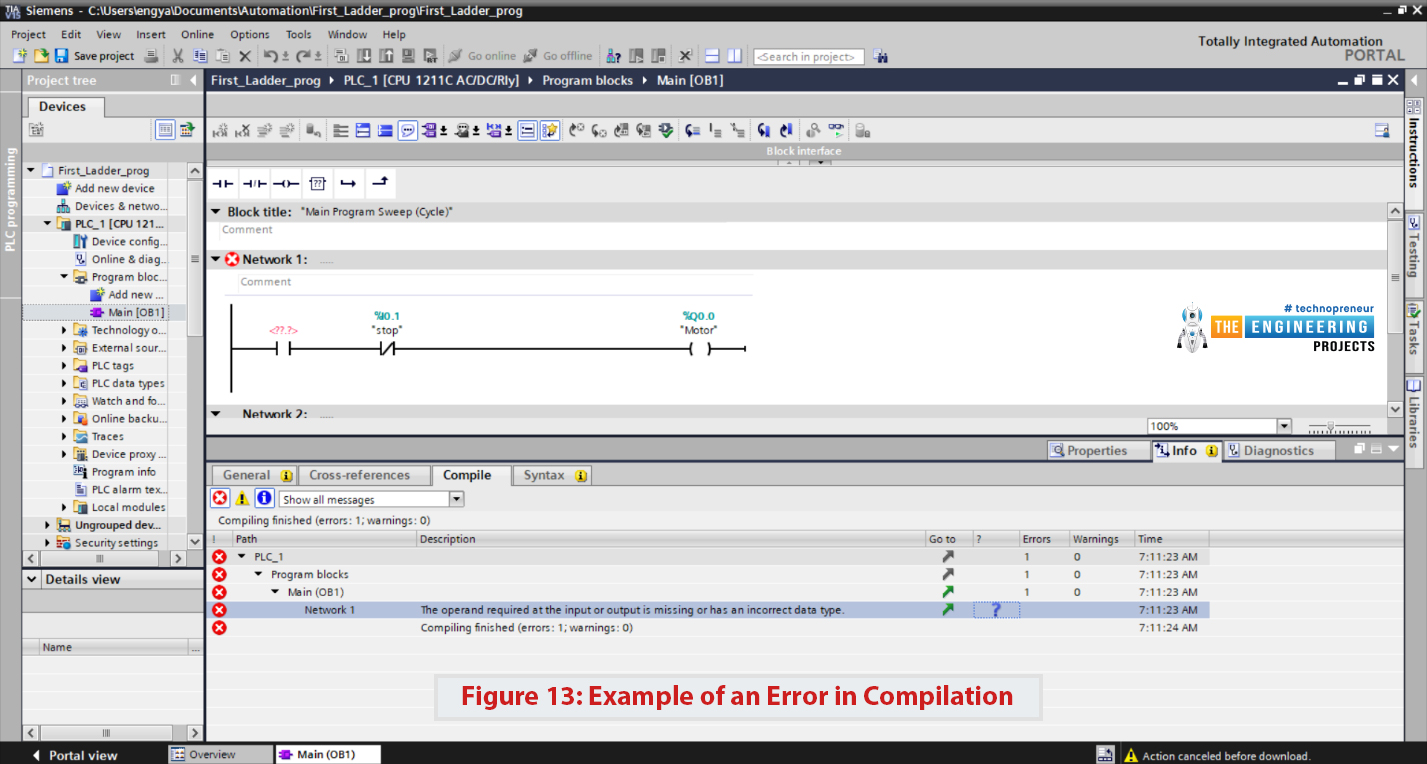Expand the PLC tags tree node

click(x=64, y=366)
